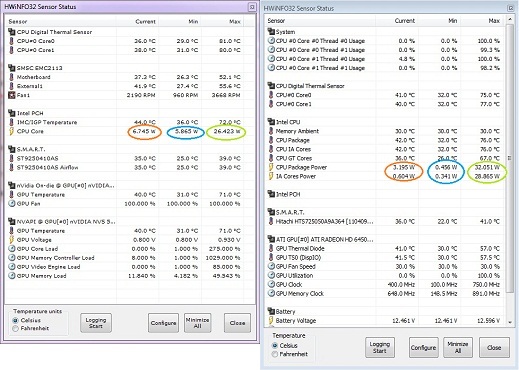
Task: Click Minimize All in the right window
Action: tap(458, 347)
